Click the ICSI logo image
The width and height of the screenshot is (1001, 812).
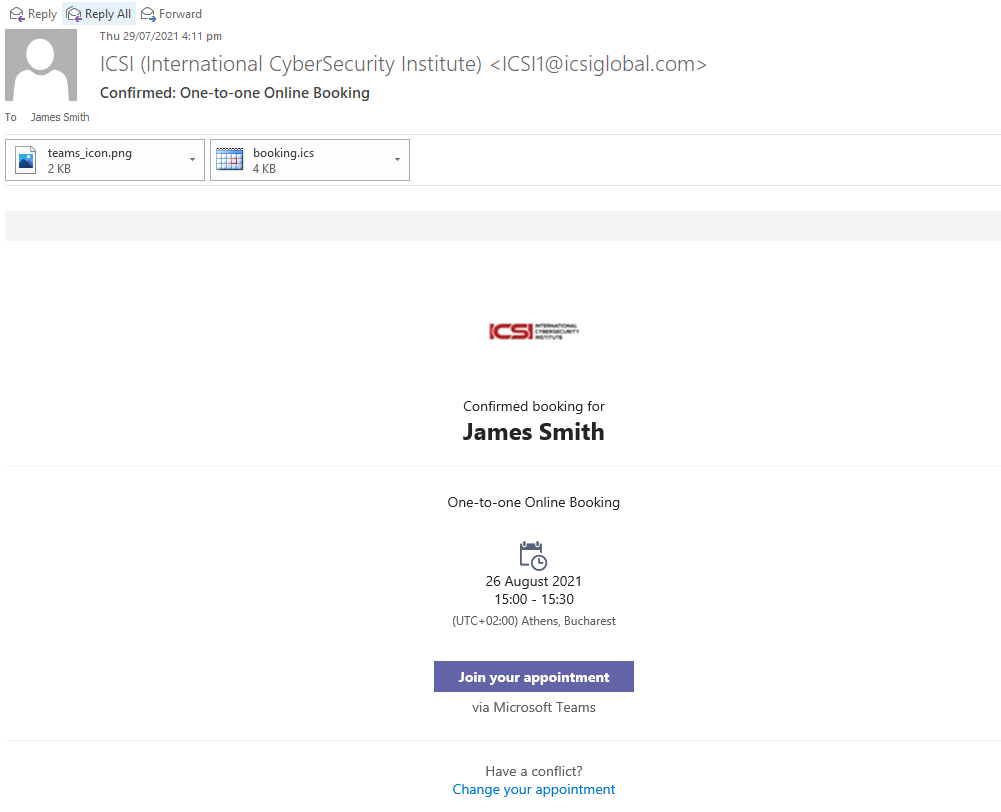[x=534, y=331]
